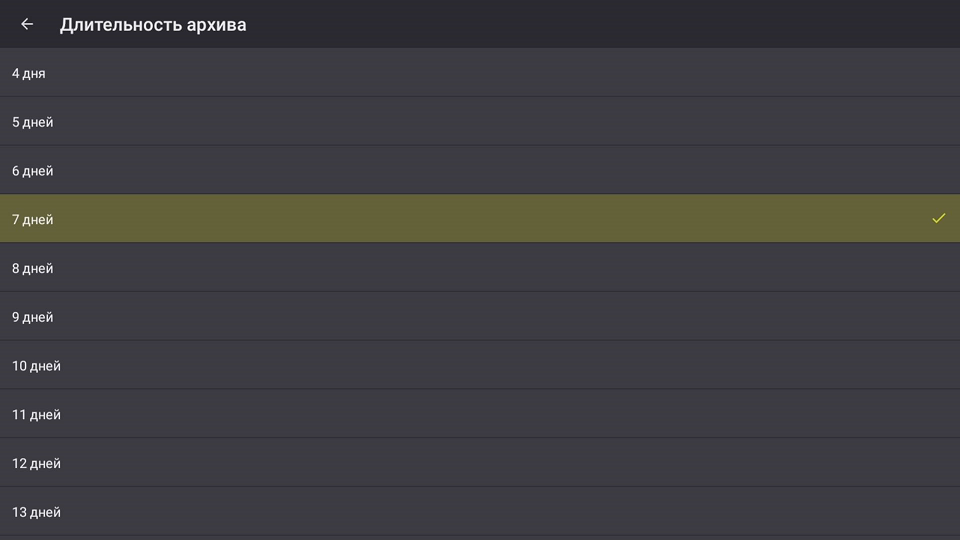Switch archive duration to "11 дней"
The width and height of the screenshot is (960, 540).
tap(480, 414)
